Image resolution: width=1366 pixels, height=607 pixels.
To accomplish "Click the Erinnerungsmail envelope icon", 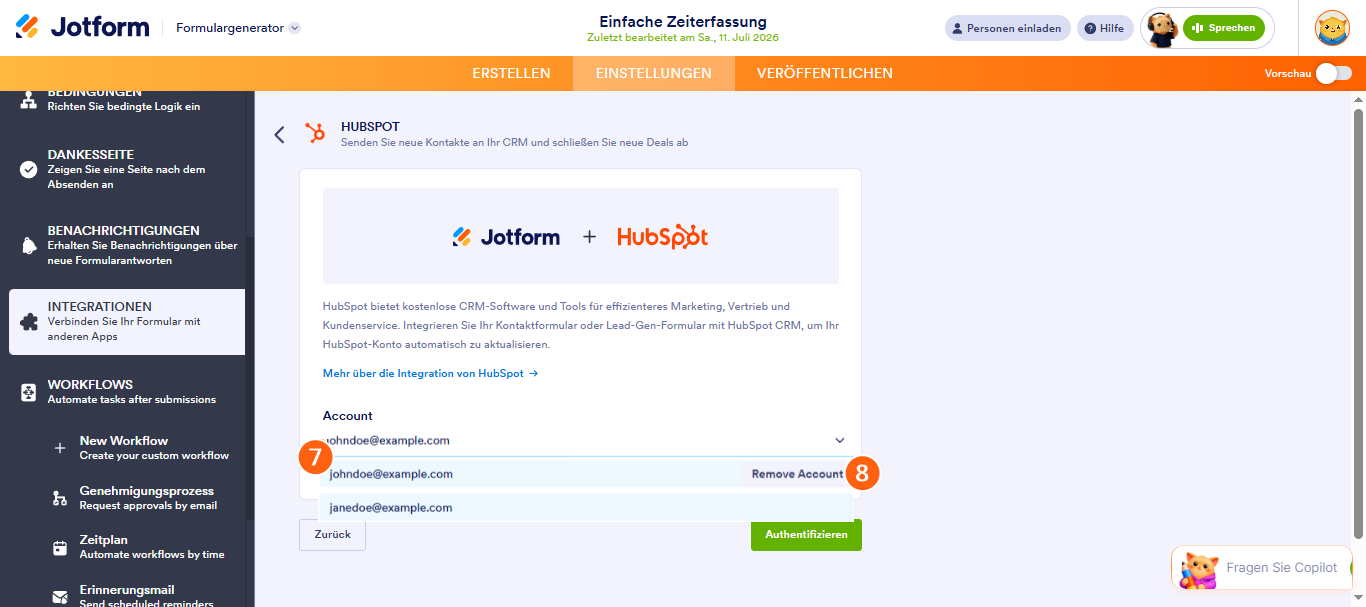I will (60, 597).
